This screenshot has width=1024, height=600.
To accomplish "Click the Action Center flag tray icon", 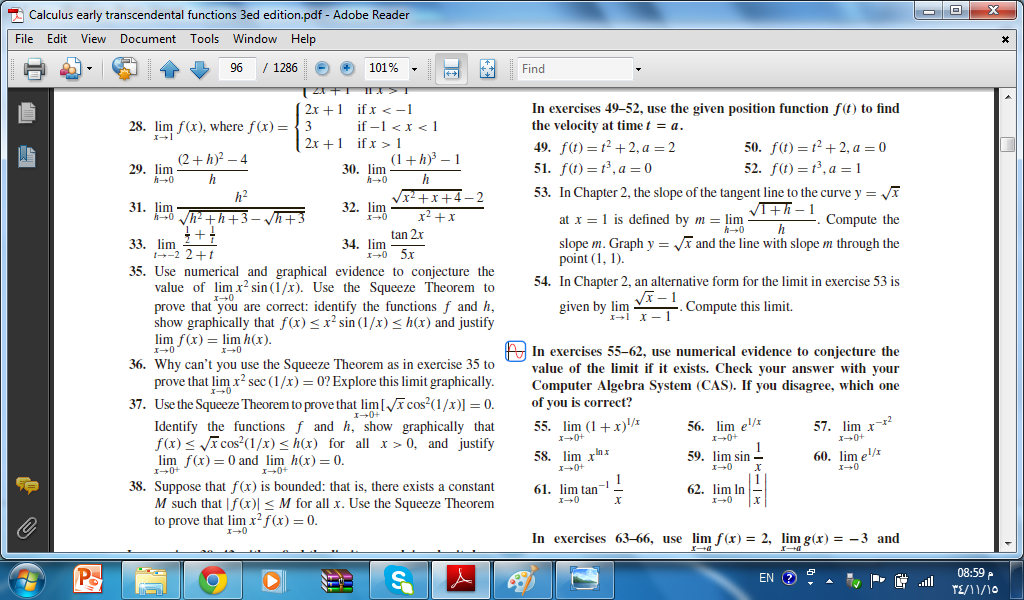I will 876,580.
